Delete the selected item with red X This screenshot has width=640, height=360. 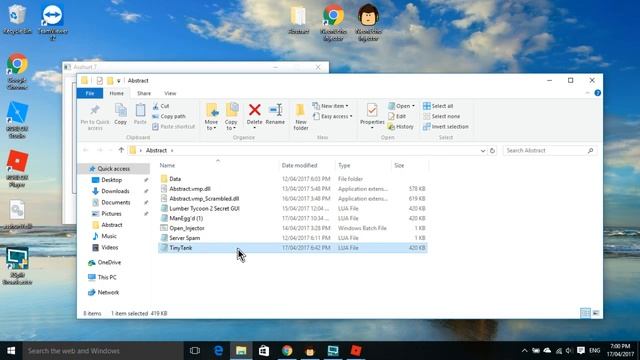pyautogui.click(x=254, y=114)
